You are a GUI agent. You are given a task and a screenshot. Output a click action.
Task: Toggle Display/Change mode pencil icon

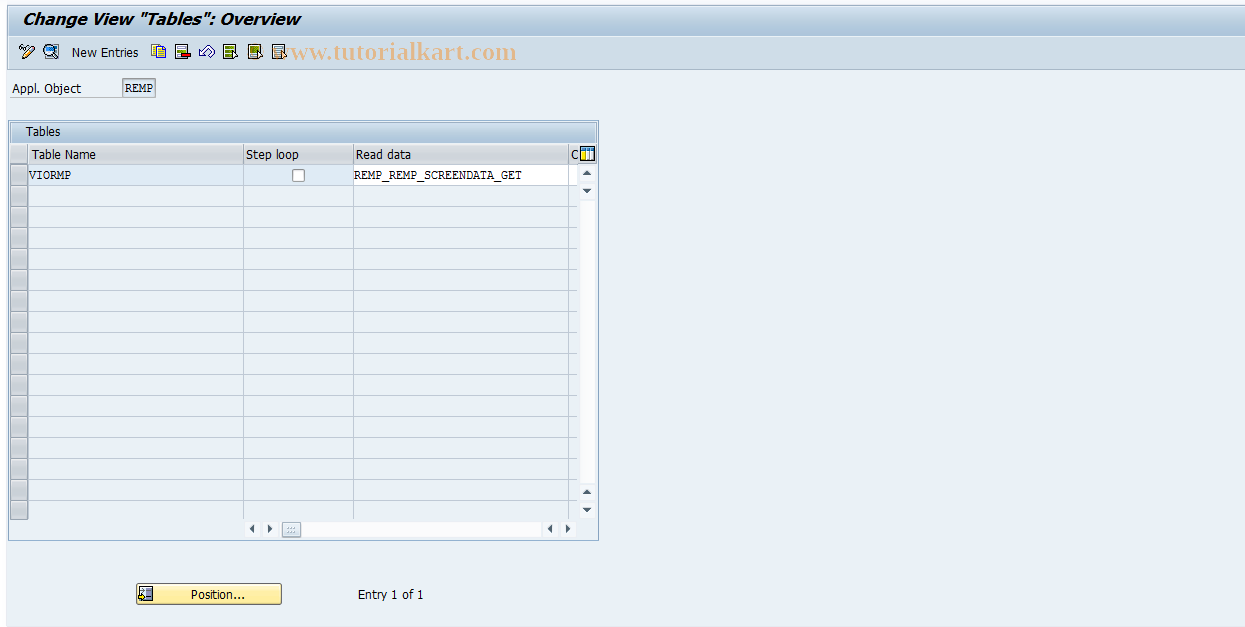pyautogui.click(x=27, y=52)
